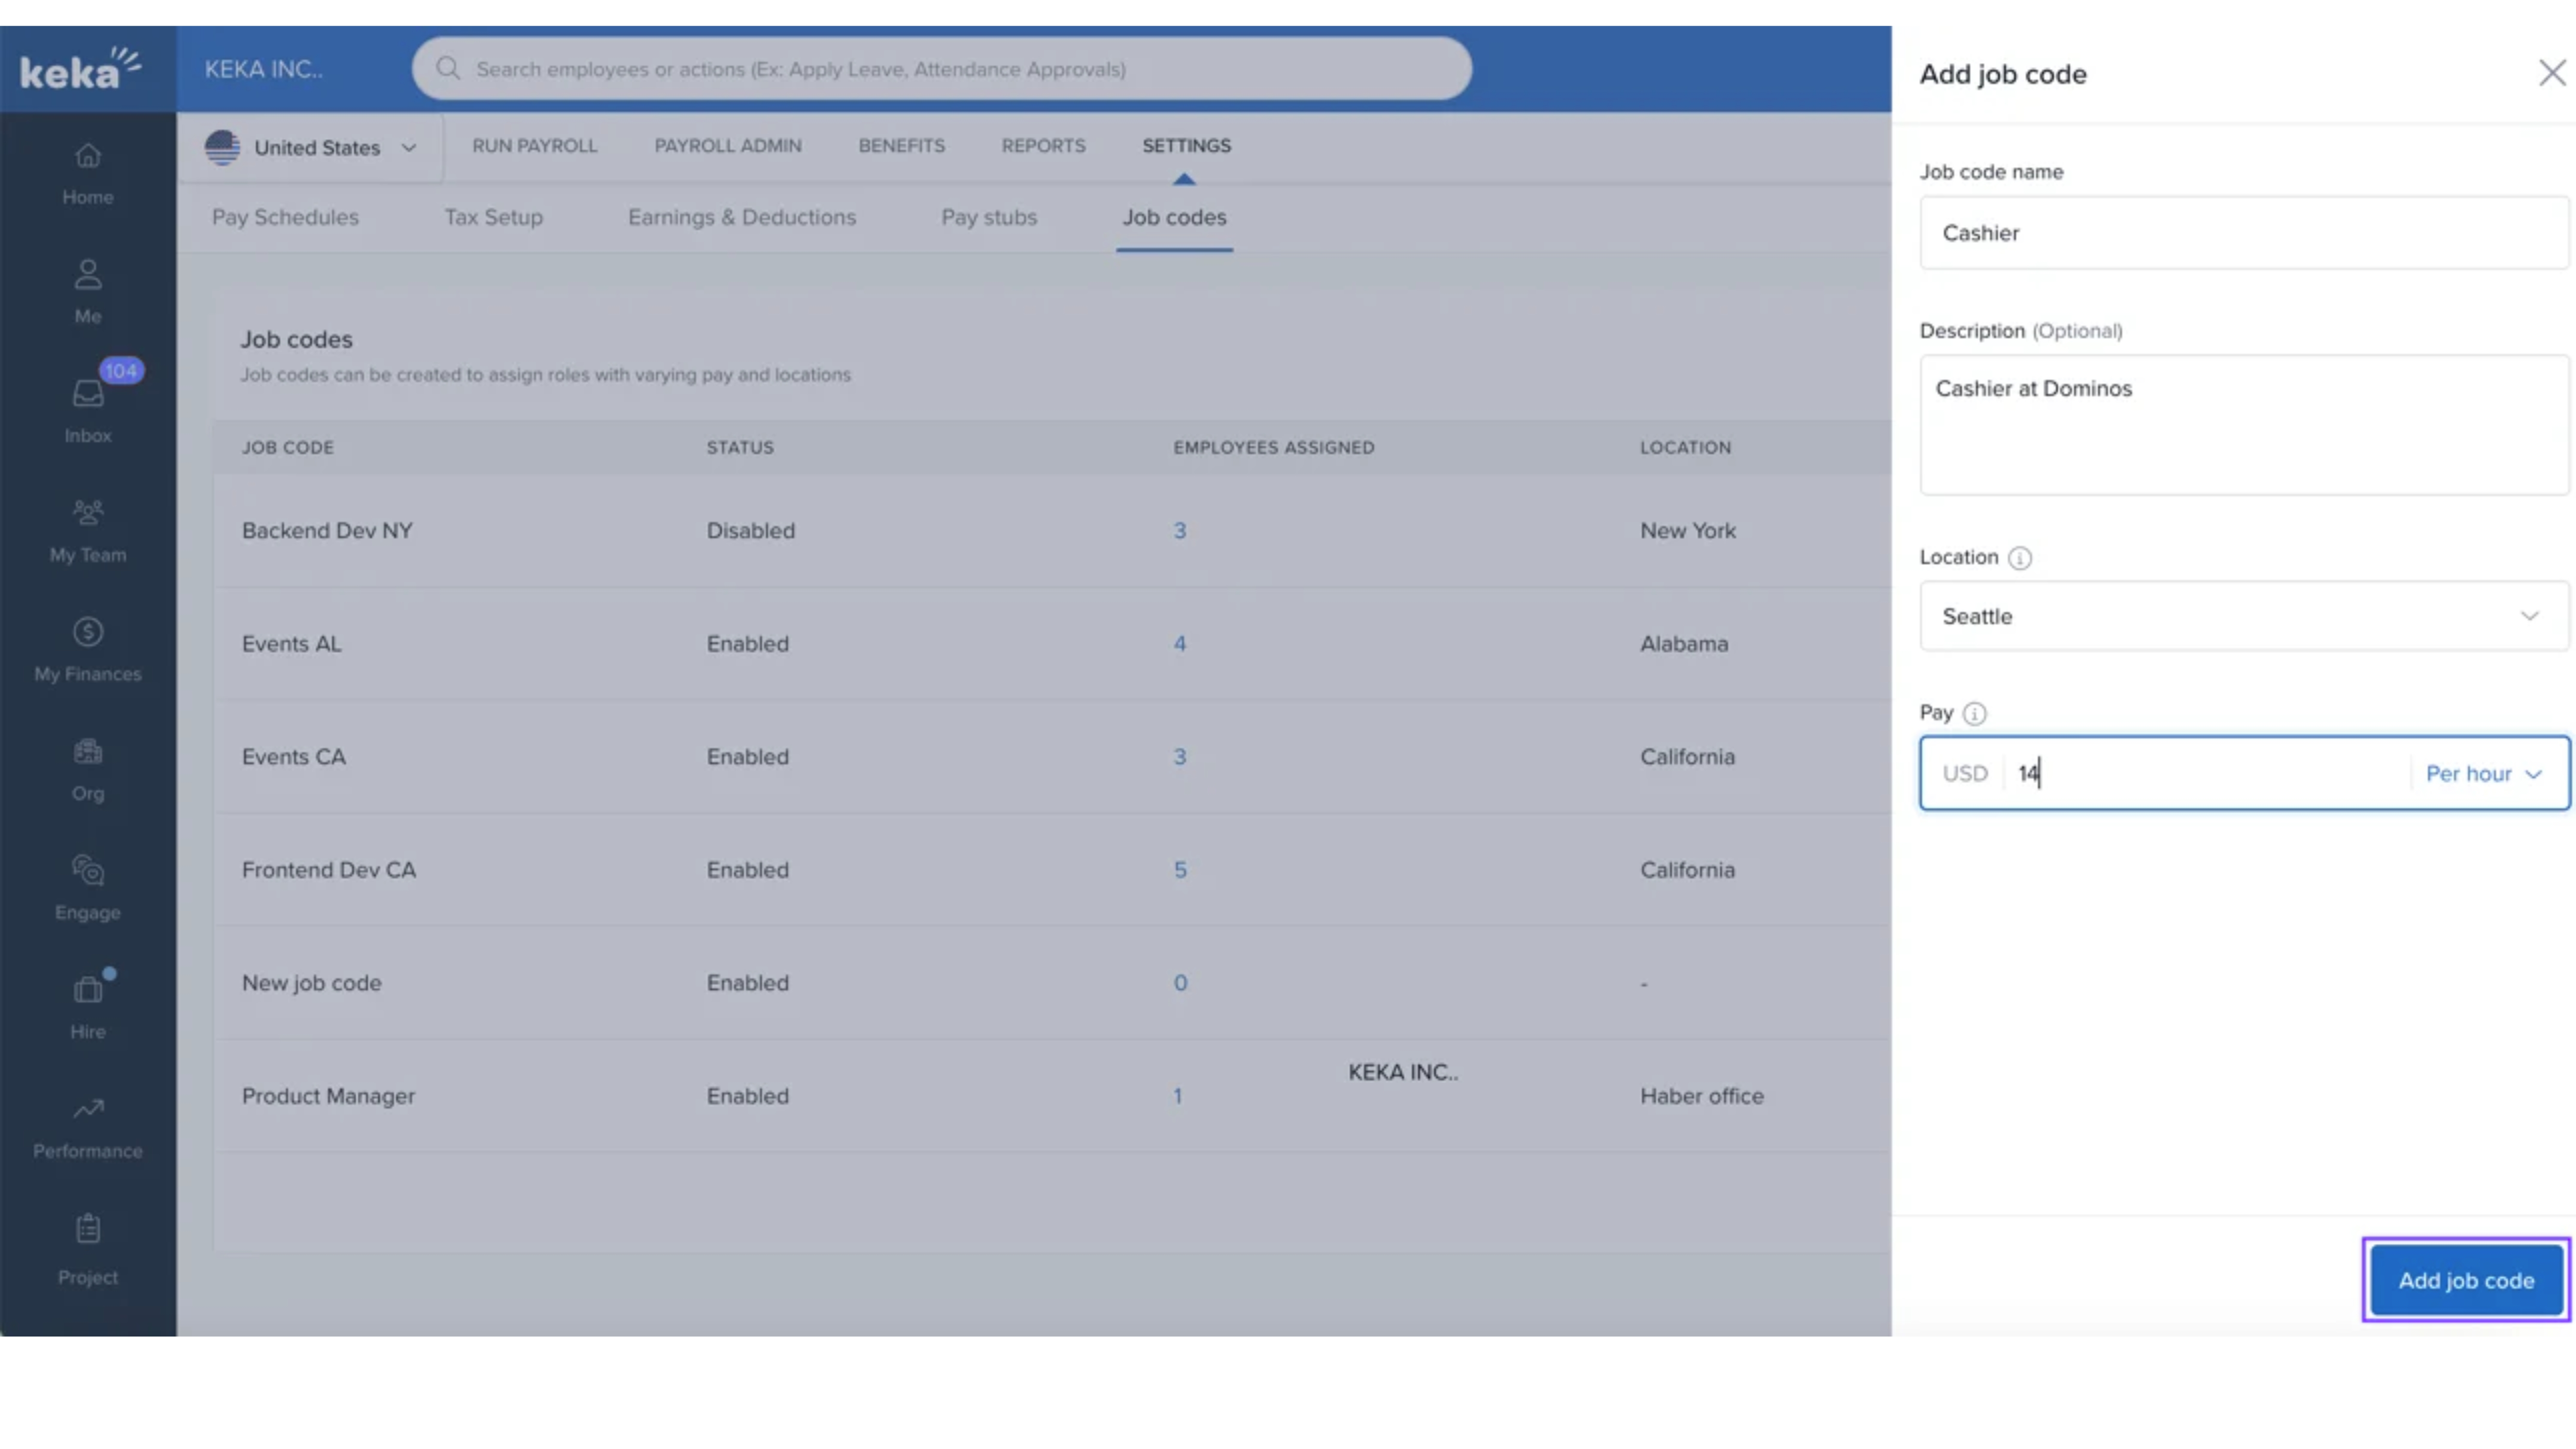Click the Location info icon
This screenshot has height=1449, width=2576.
[2019, 558]
